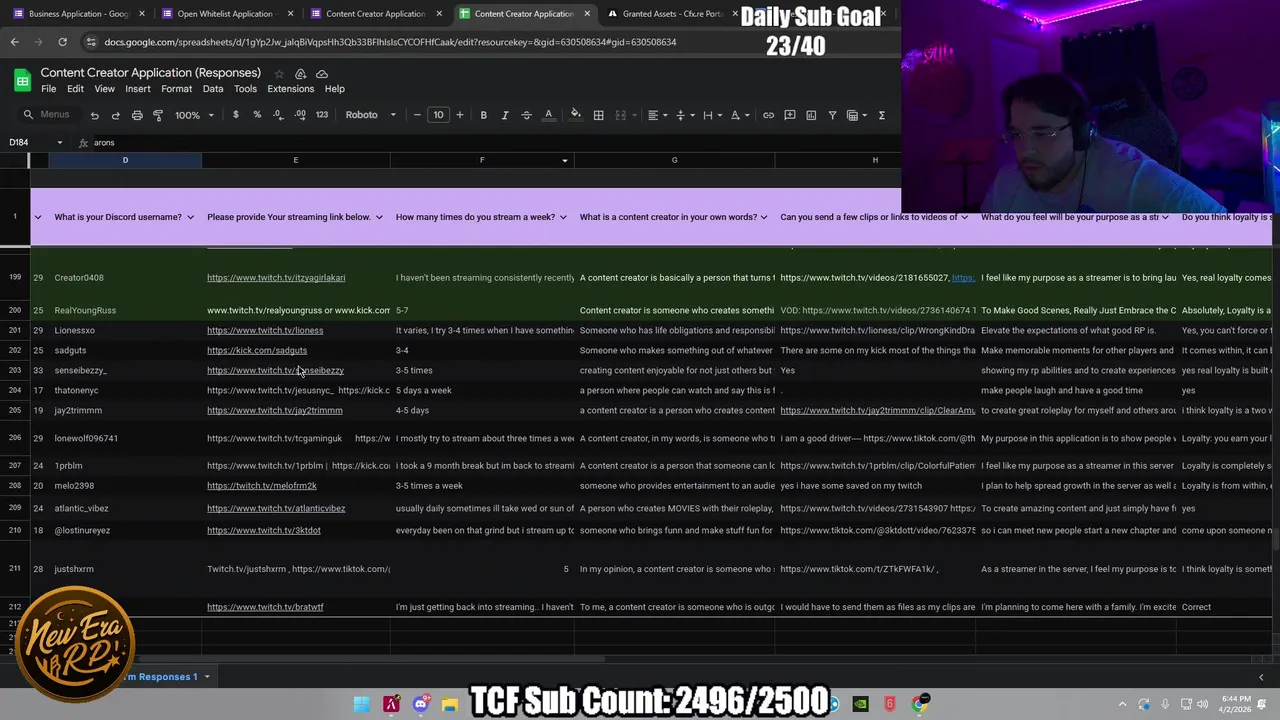
Task: Click the move-to-folder icon beside the title
Action: [x=300, y=74]
